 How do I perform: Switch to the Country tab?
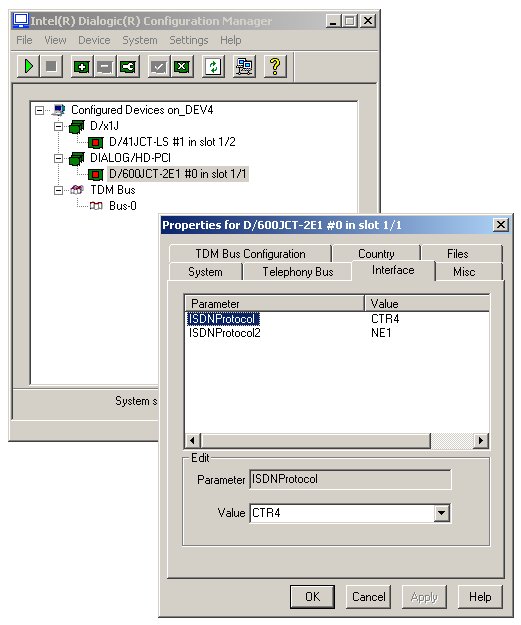[x=376, y=254]
